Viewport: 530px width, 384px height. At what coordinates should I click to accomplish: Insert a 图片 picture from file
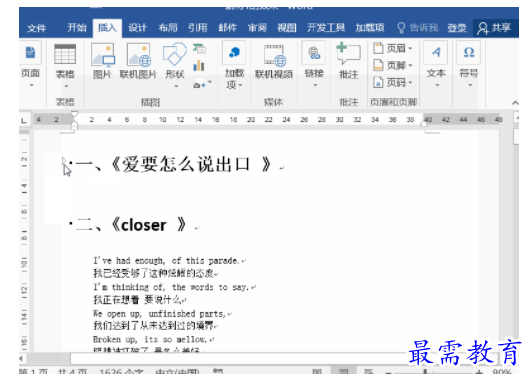102,61
